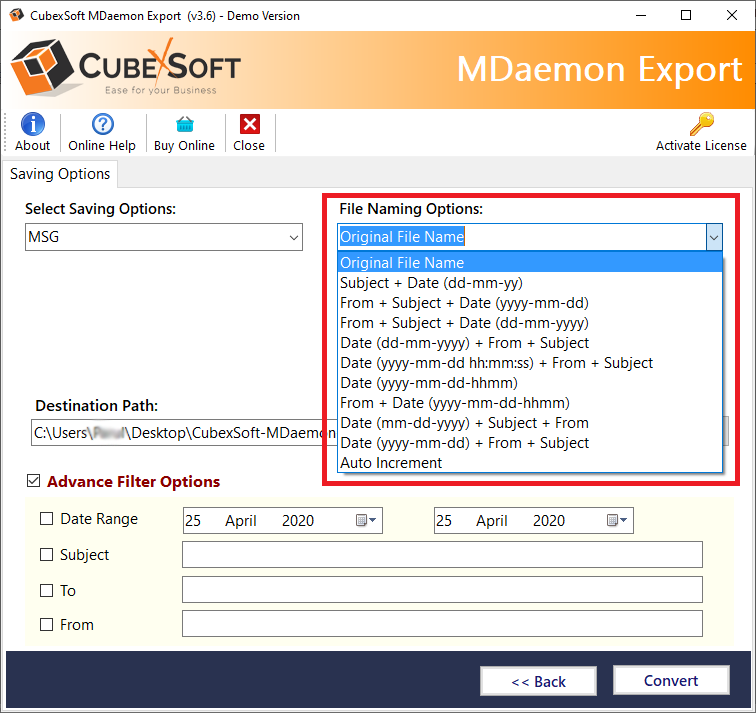This screenshot has width=756, height=713.
Task: Click the red Close toolbar icon
Action: (250, 124)
